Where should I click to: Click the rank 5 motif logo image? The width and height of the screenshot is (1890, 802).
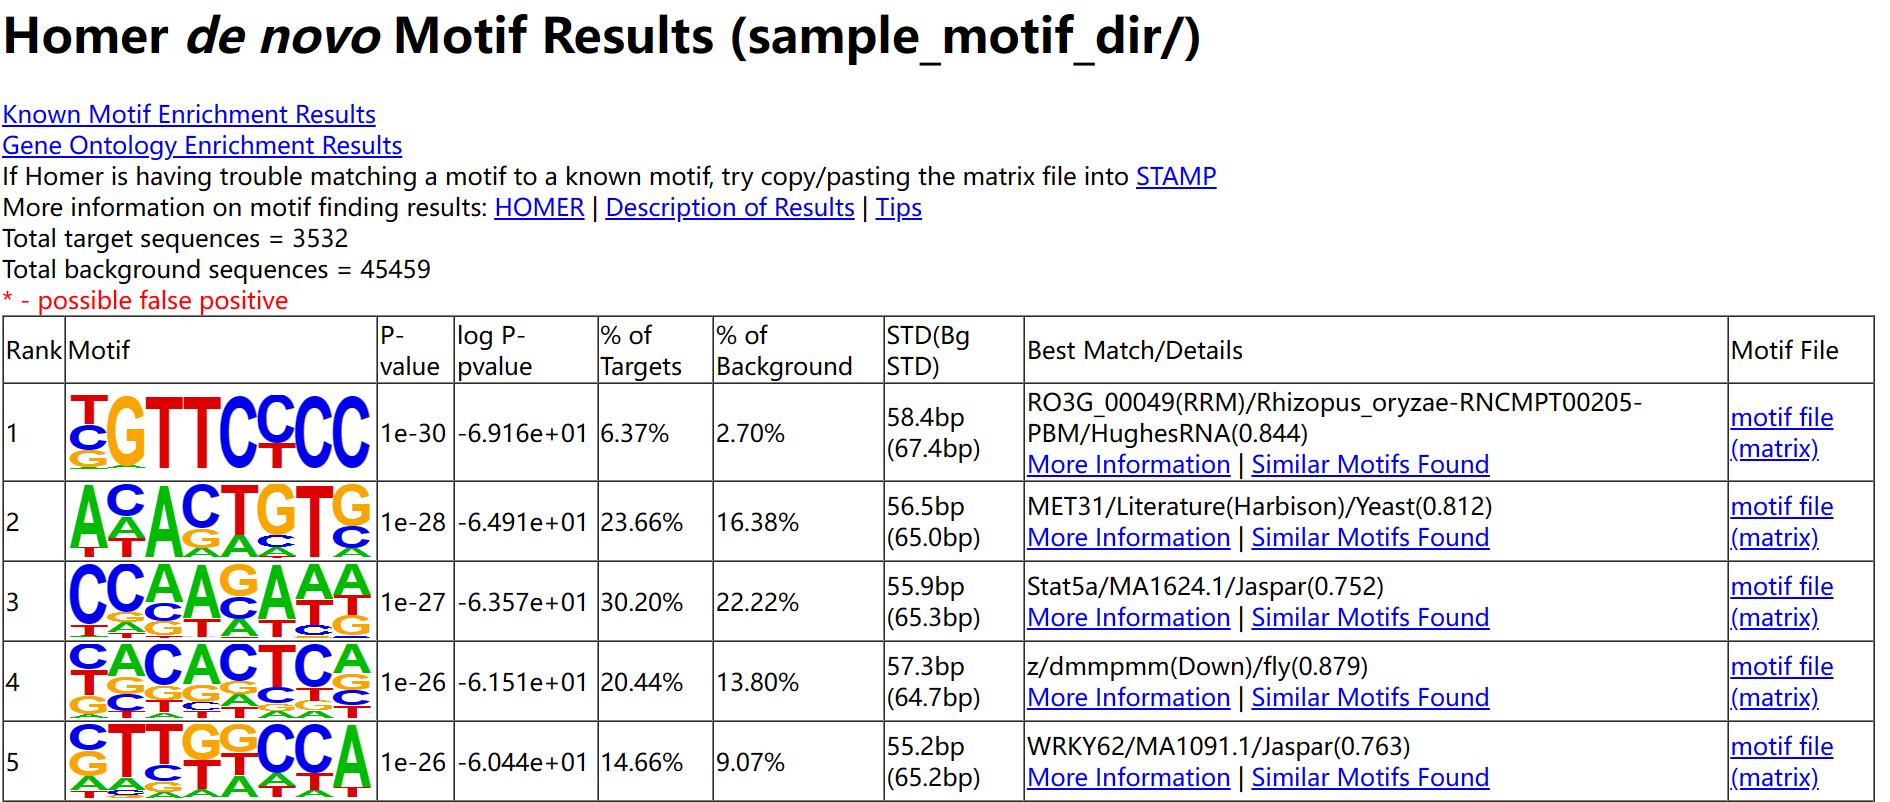[220, 761]
